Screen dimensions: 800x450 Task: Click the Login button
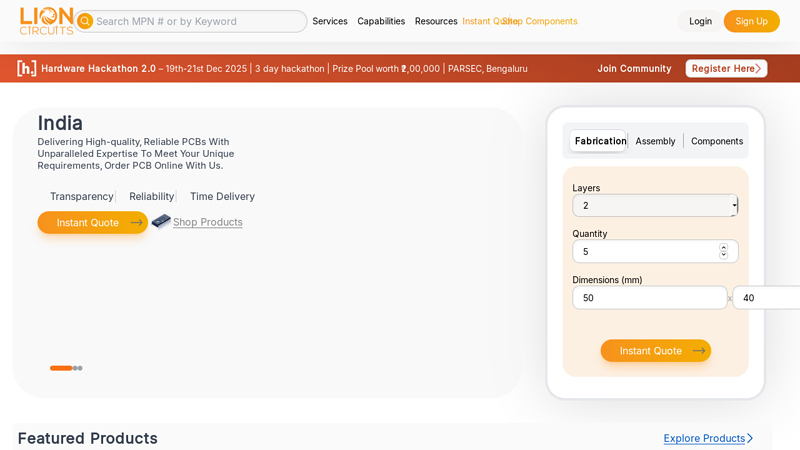pos(700,21)
